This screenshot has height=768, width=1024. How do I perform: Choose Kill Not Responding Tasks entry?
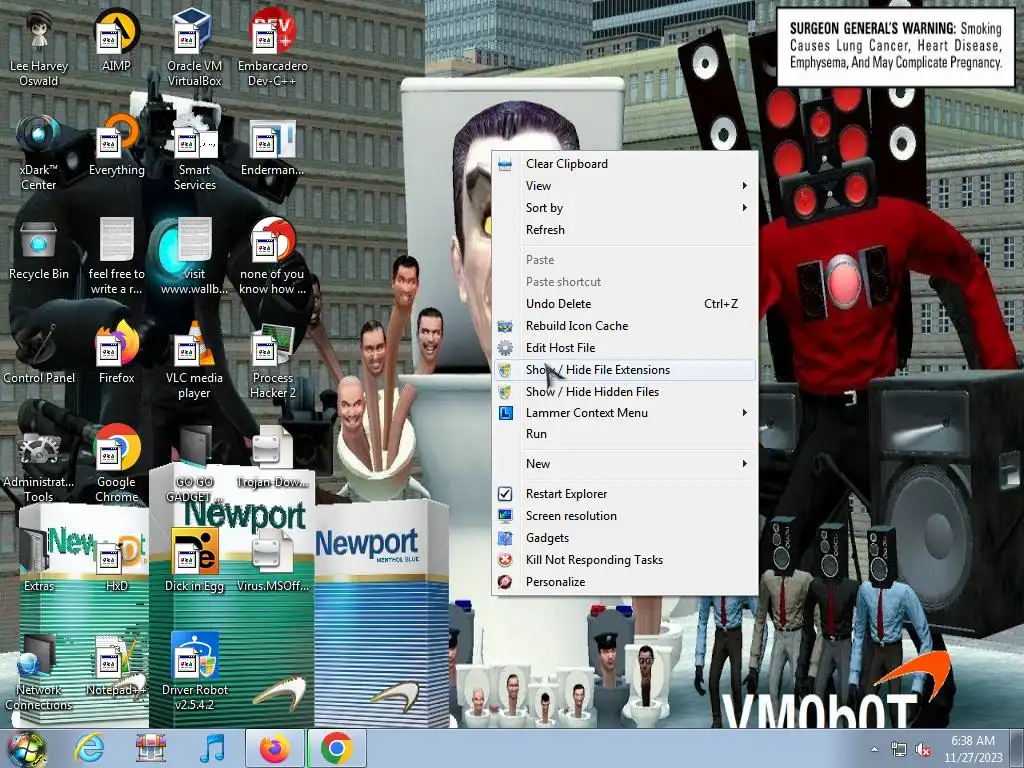coord(625,560)
